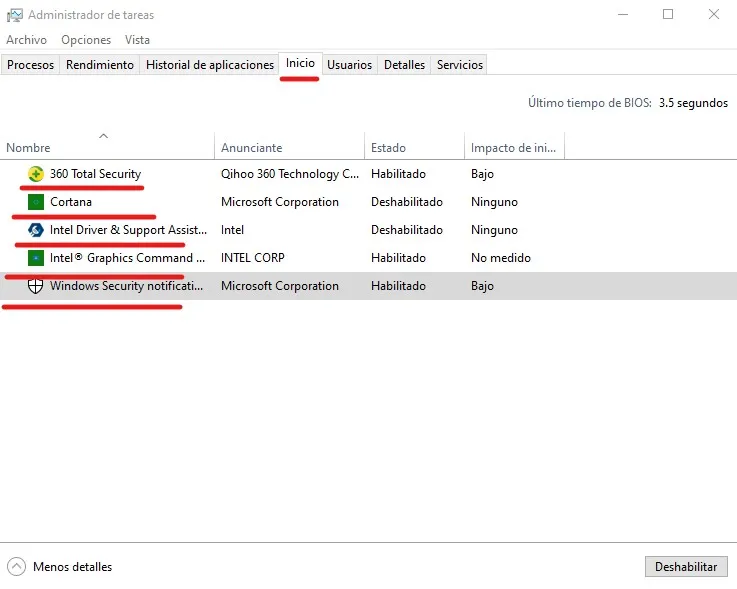Click the Task Manager title bar icon

(15, 16)
